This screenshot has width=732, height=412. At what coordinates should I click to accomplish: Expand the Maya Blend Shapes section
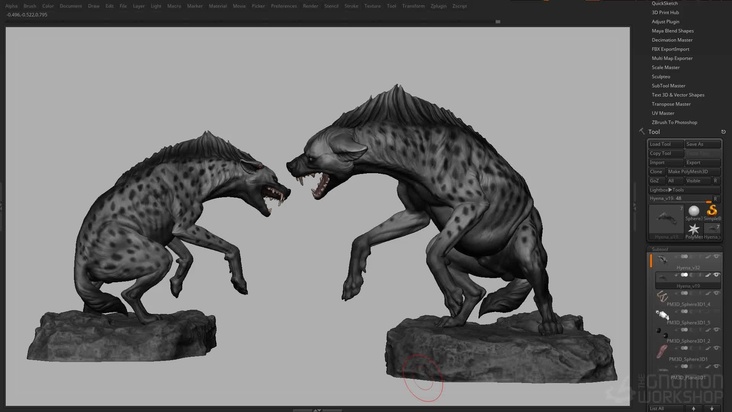coord(673,31)
